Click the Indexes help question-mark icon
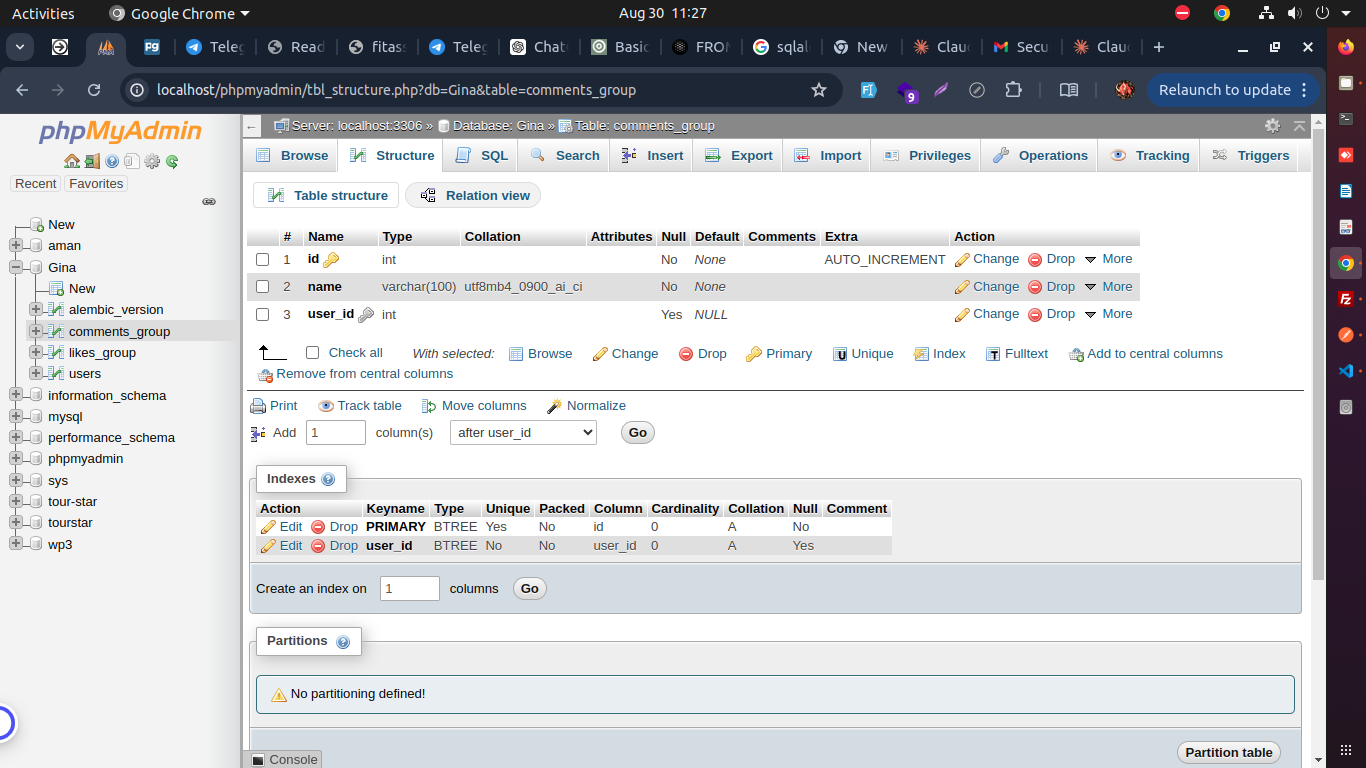Viewport: 1366px width, 768px height. coord(328,480)
